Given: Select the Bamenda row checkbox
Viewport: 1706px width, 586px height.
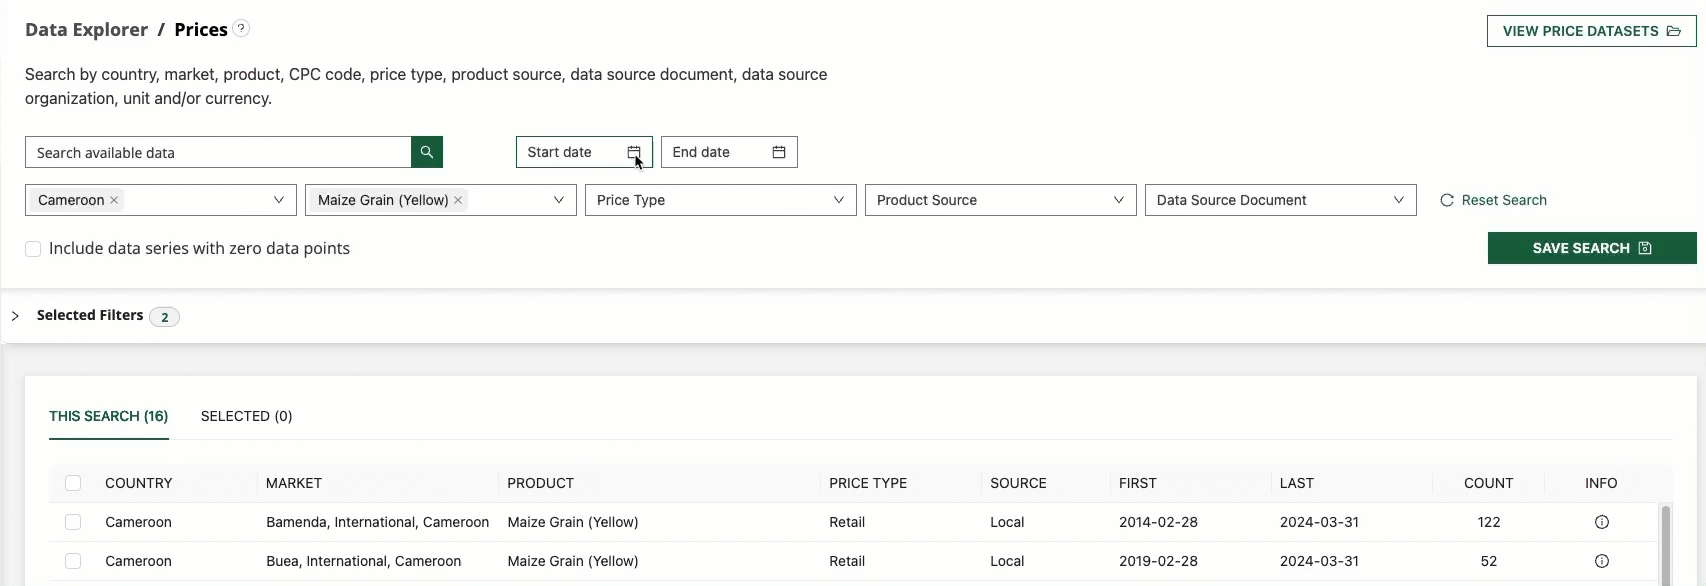Looking at the screenshot, I should (73, 522).
